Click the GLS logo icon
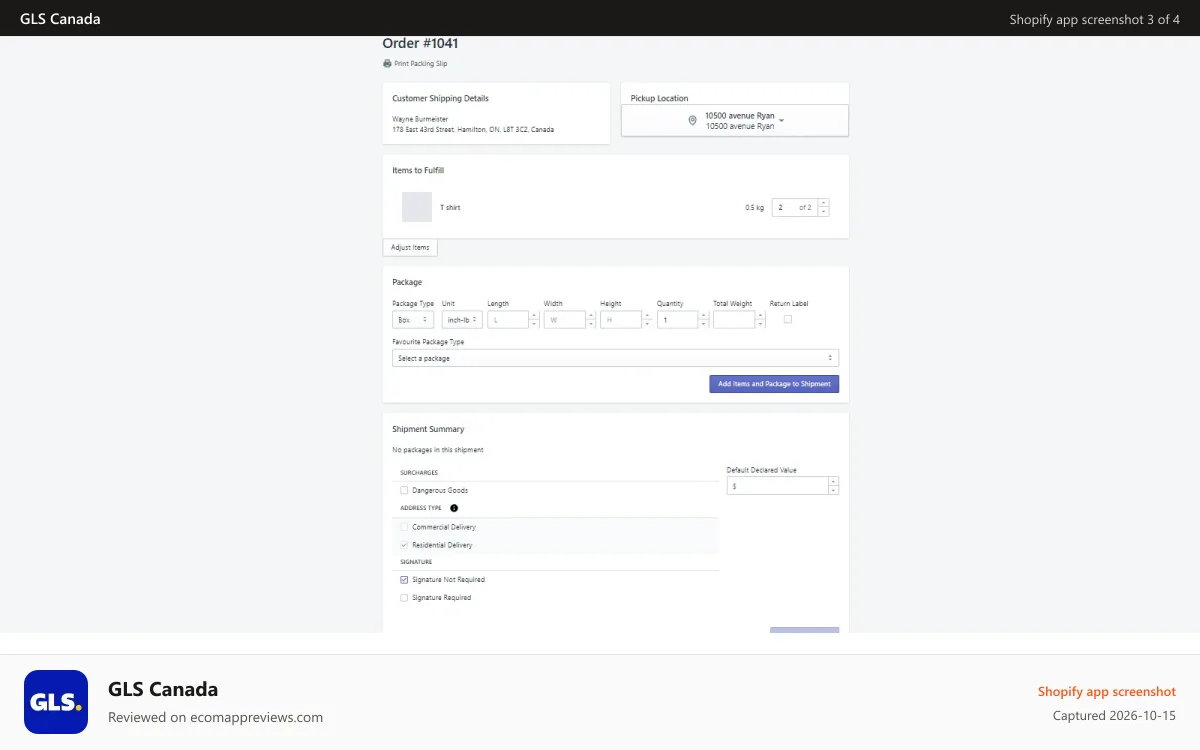The image size is (1200, 750). pos(56,702)
